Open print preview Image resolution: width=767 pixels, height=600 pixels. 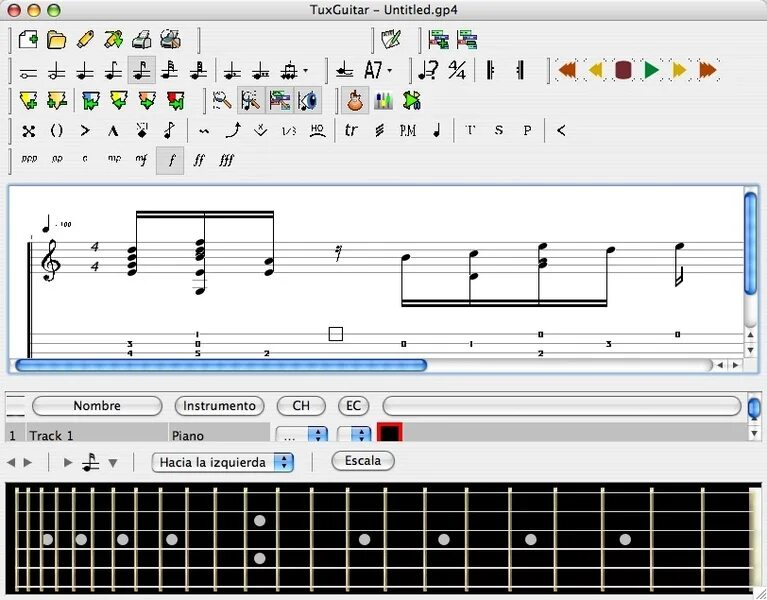click(170, 39)
